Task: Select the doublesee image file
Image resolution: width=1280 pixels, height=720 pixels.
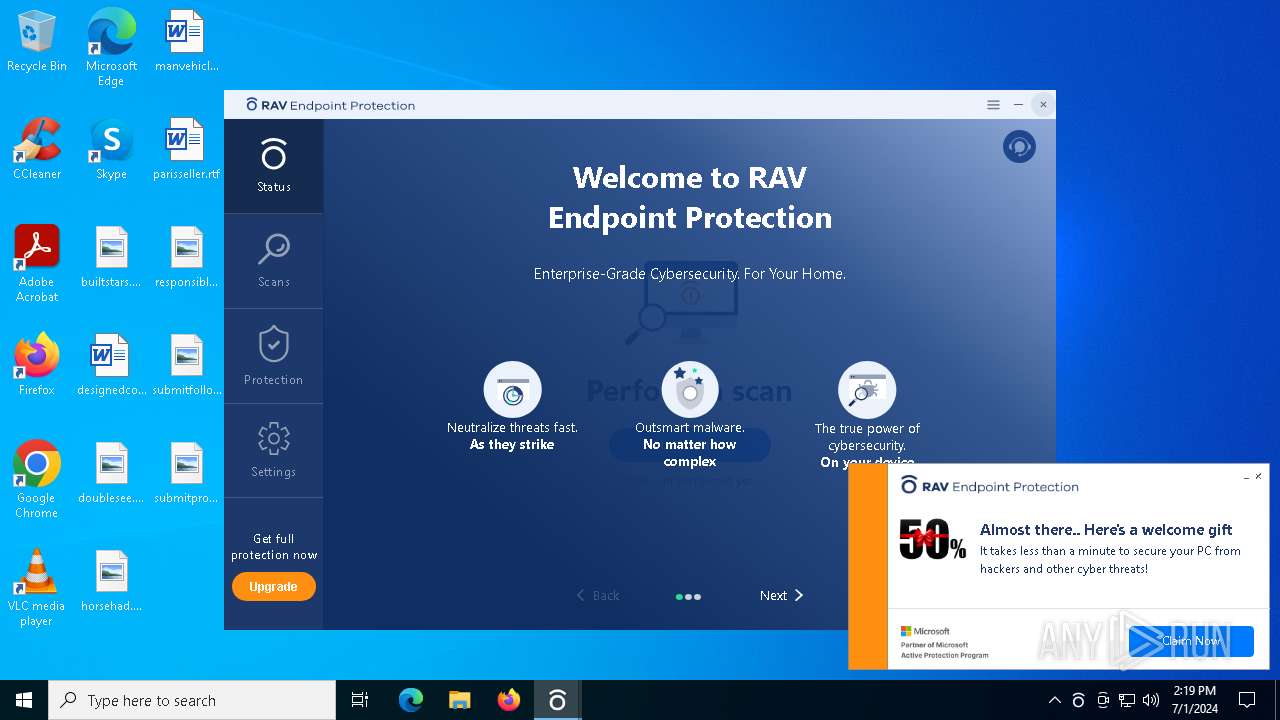Action: (111, 473)
